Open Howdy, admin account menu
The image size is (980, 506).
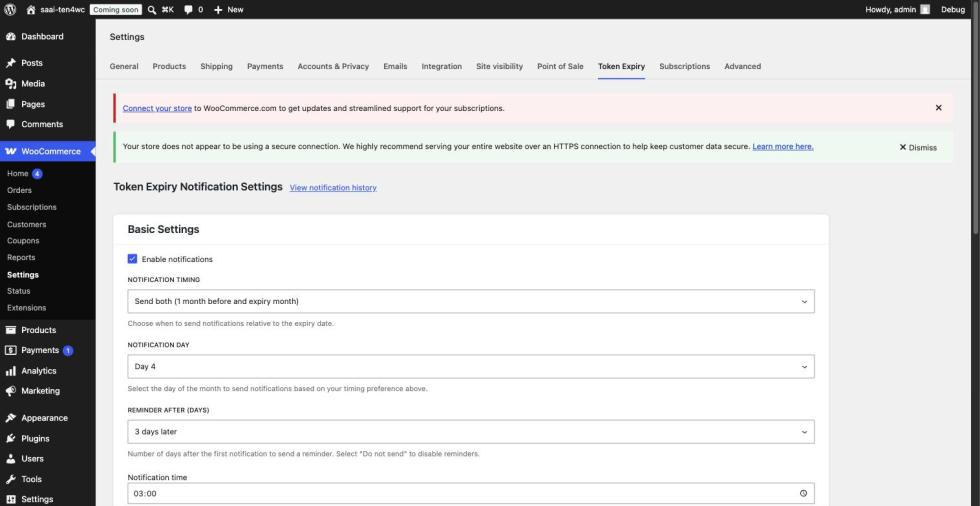898,9
